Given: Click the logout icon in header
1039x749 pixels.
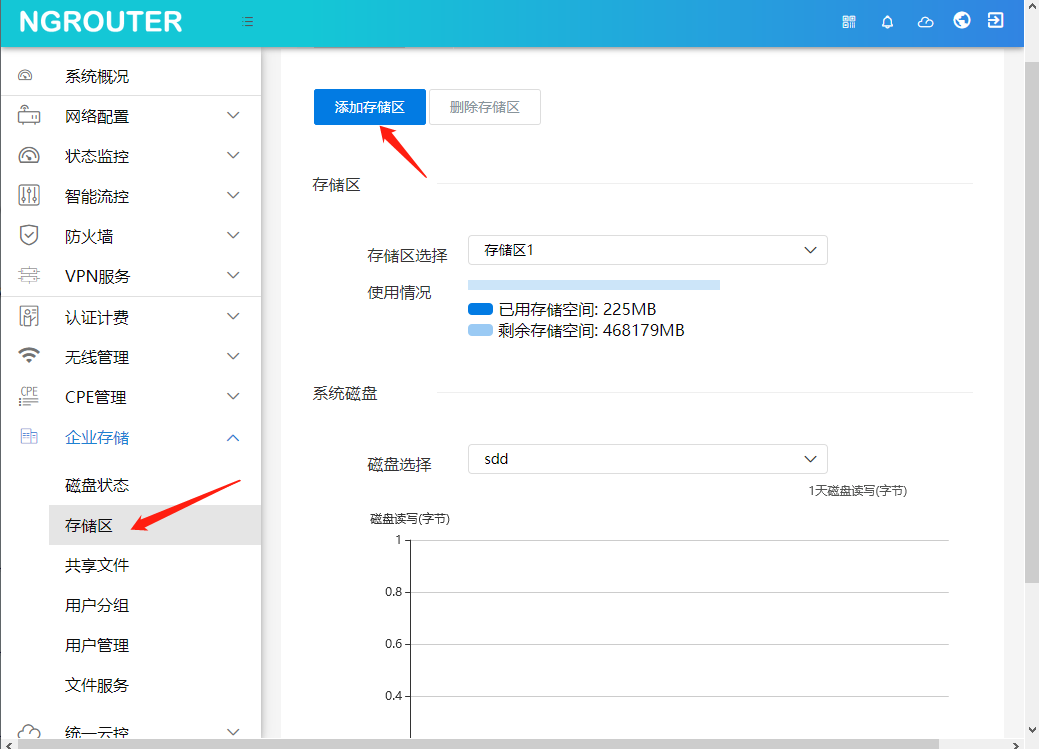Looking at the screenshot, I should pos(995,20).
